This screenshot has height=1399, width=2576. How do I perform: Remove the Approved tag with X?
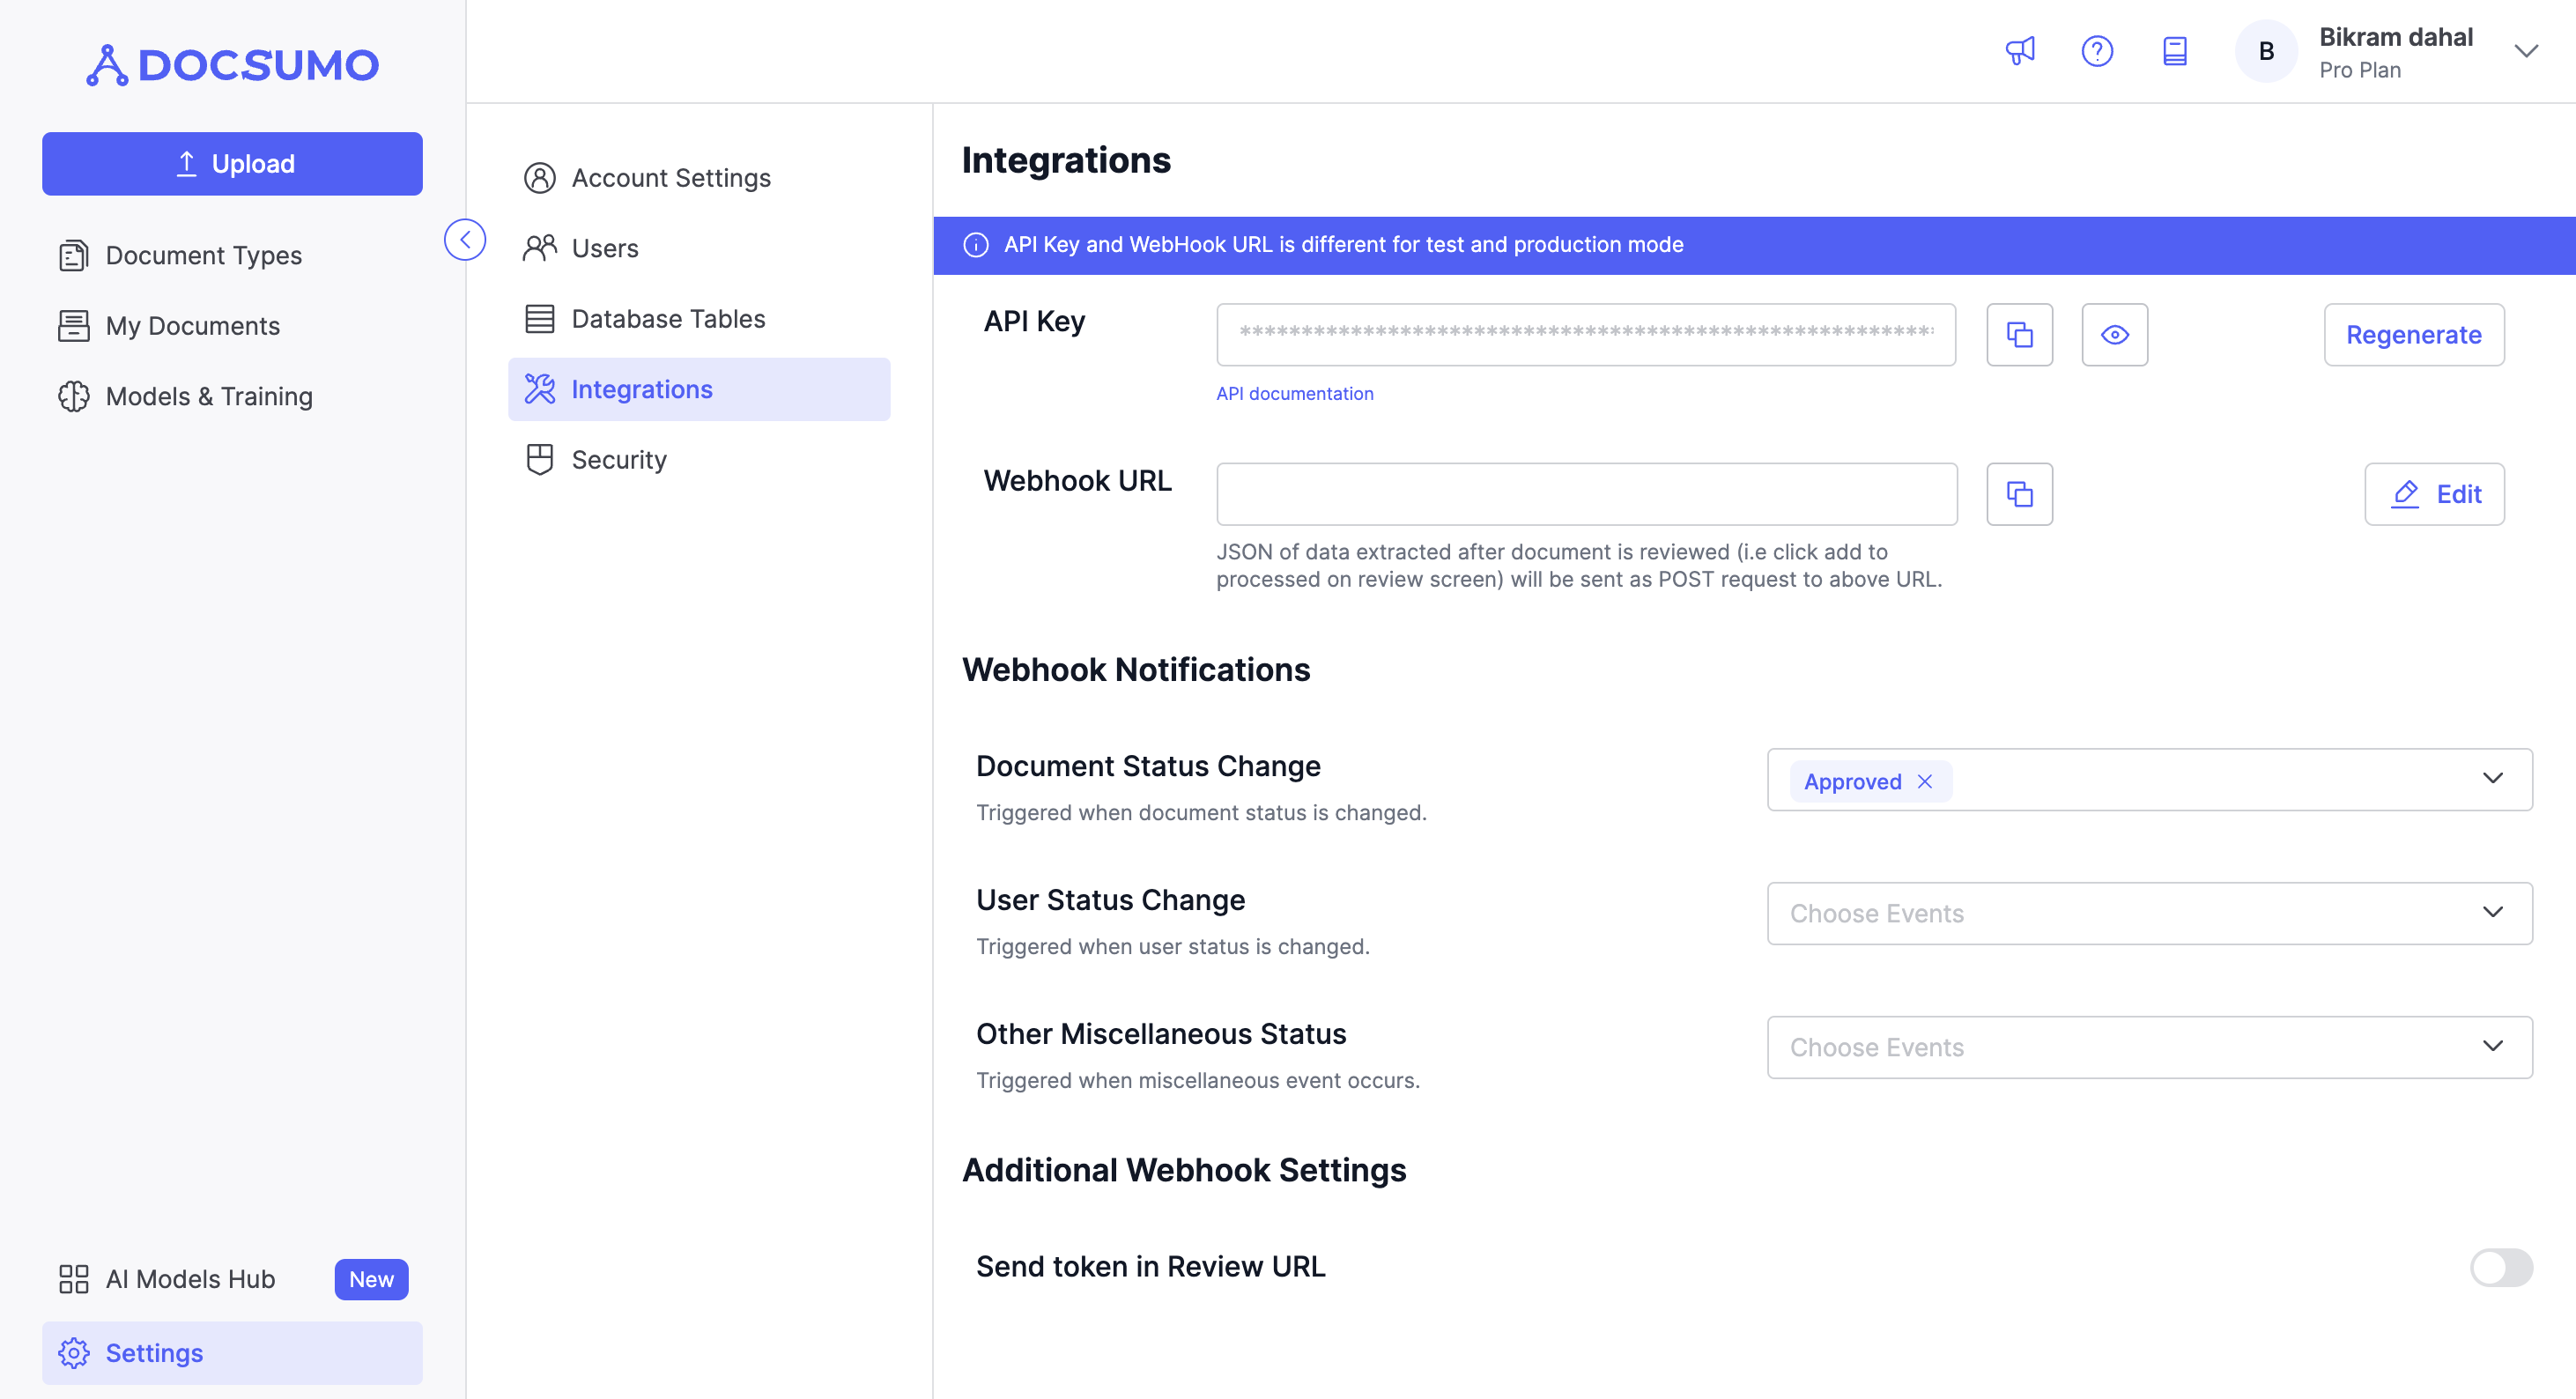point(1925,781)
